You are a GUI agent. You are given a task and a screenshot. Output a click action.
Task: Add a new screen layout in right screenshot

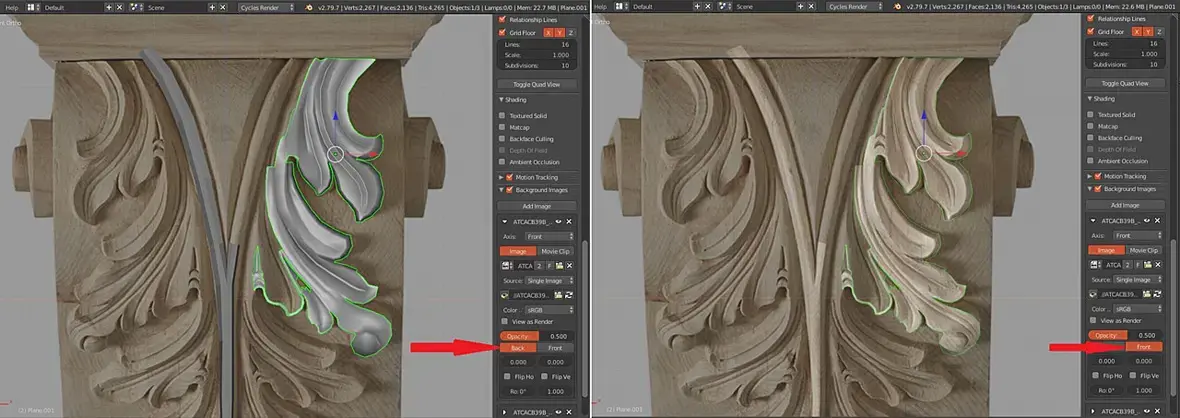coord(698,7)
